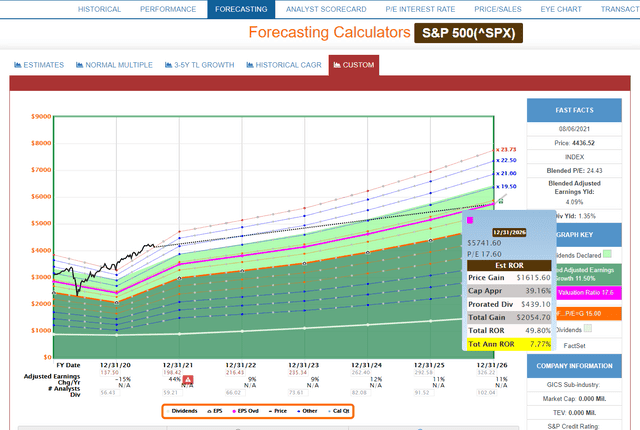Click the Price: 4436.52 fact
Viewport: 640px width, 430px height.
point(574,143)
